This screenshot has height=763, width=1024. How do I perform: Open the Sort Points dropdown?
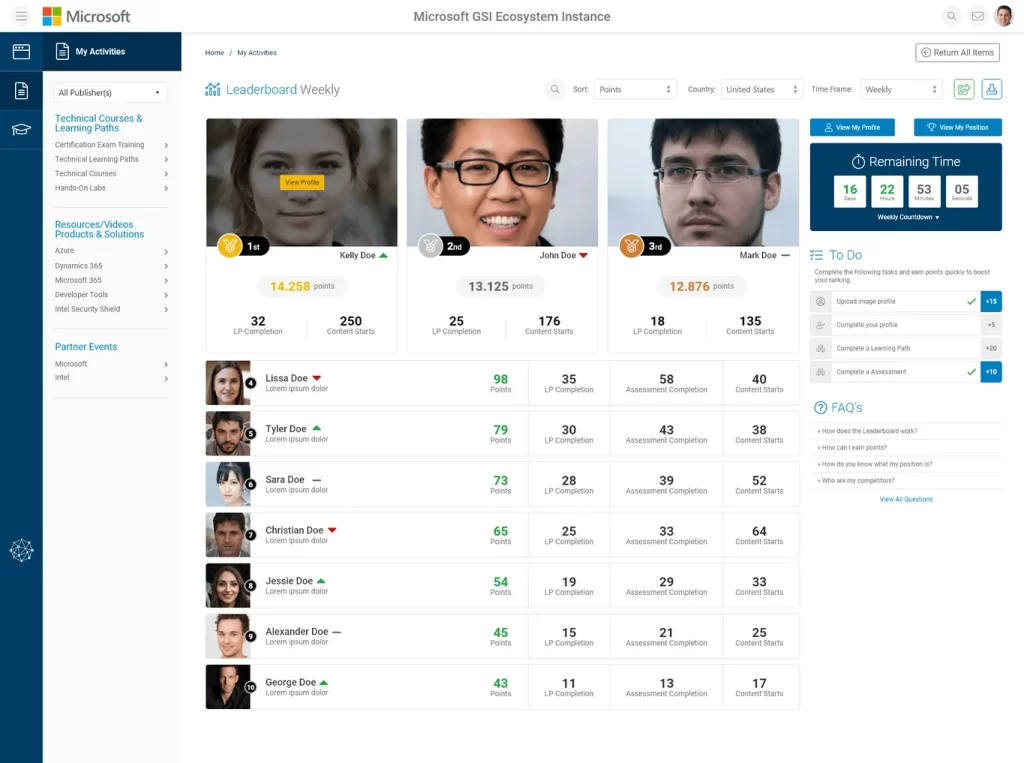pos(634,89)
